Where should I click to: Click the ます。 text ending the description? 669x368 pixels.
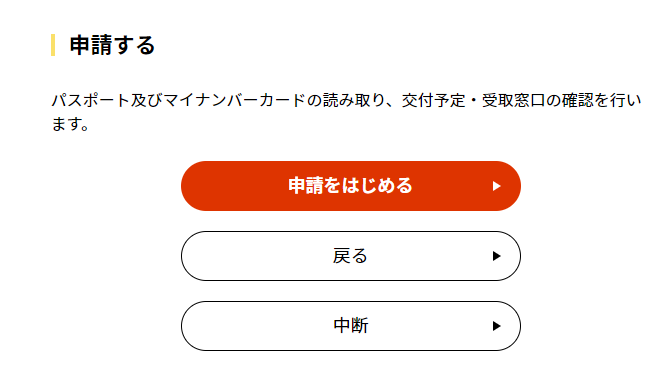pyautogui.click(x=70, y=124)
